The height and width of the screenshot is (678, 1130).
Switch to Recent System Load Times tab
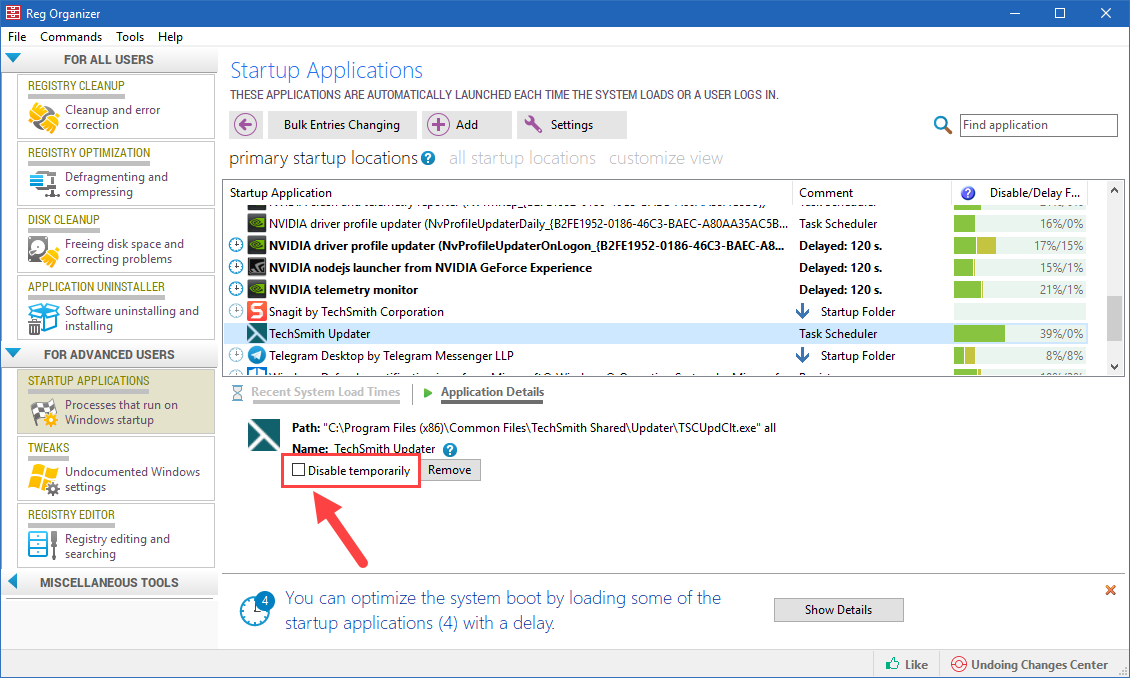click(x=325, y=392)
